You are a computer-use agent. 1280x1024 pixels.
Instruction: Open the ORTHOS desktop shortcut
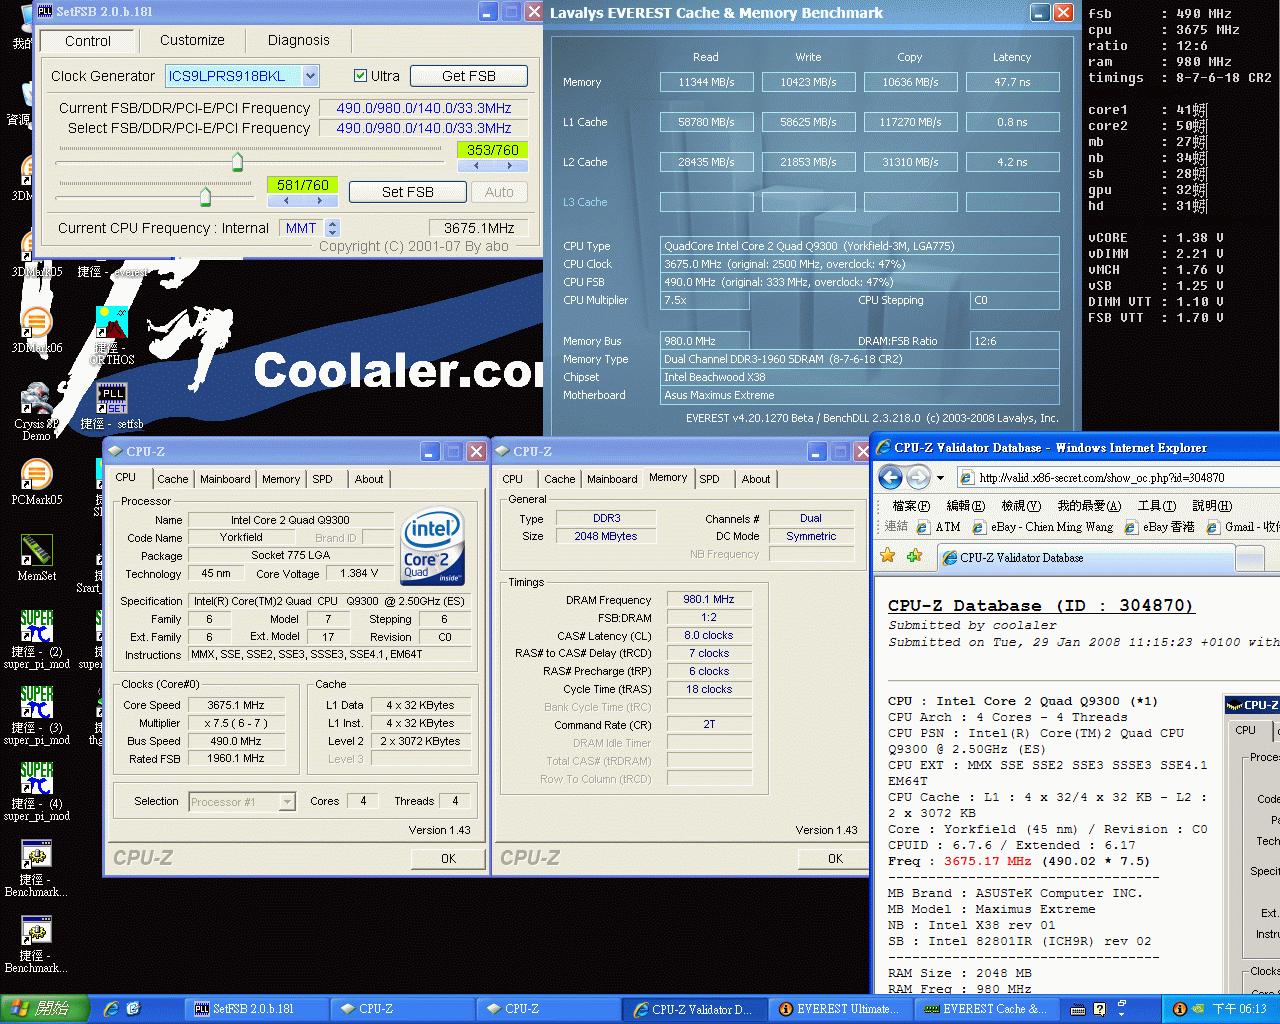coord(111,324)
